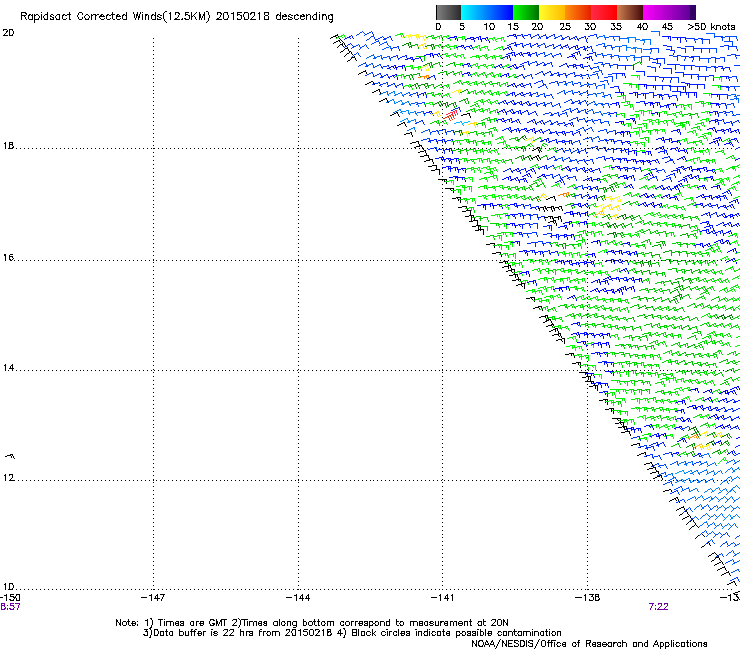Click latitude axis label '18'
The image size is (740, 650).
[8, 145]
